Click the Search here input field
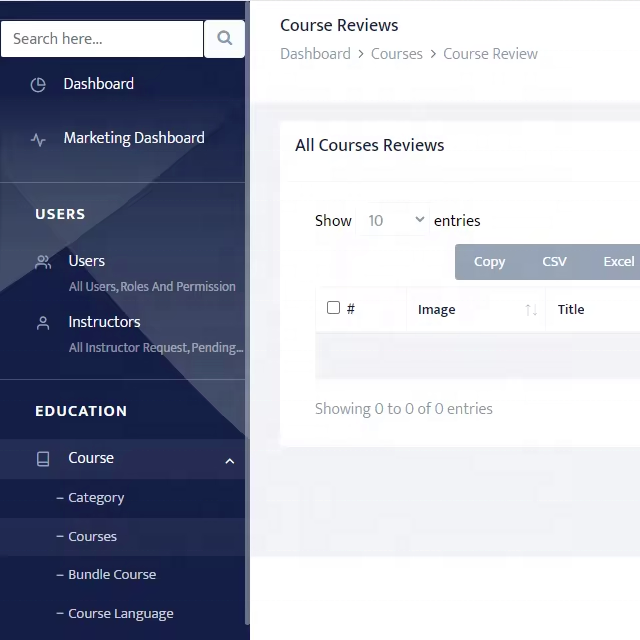The height and width of the screenshot is (640, 640). tap(102, 39)
